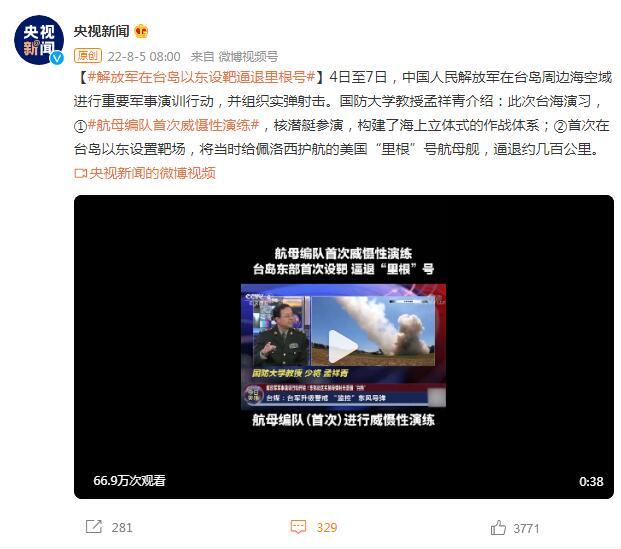Open the 央视新闻的微博视频 link
The image size is (621, 549).
coord(152,173)
